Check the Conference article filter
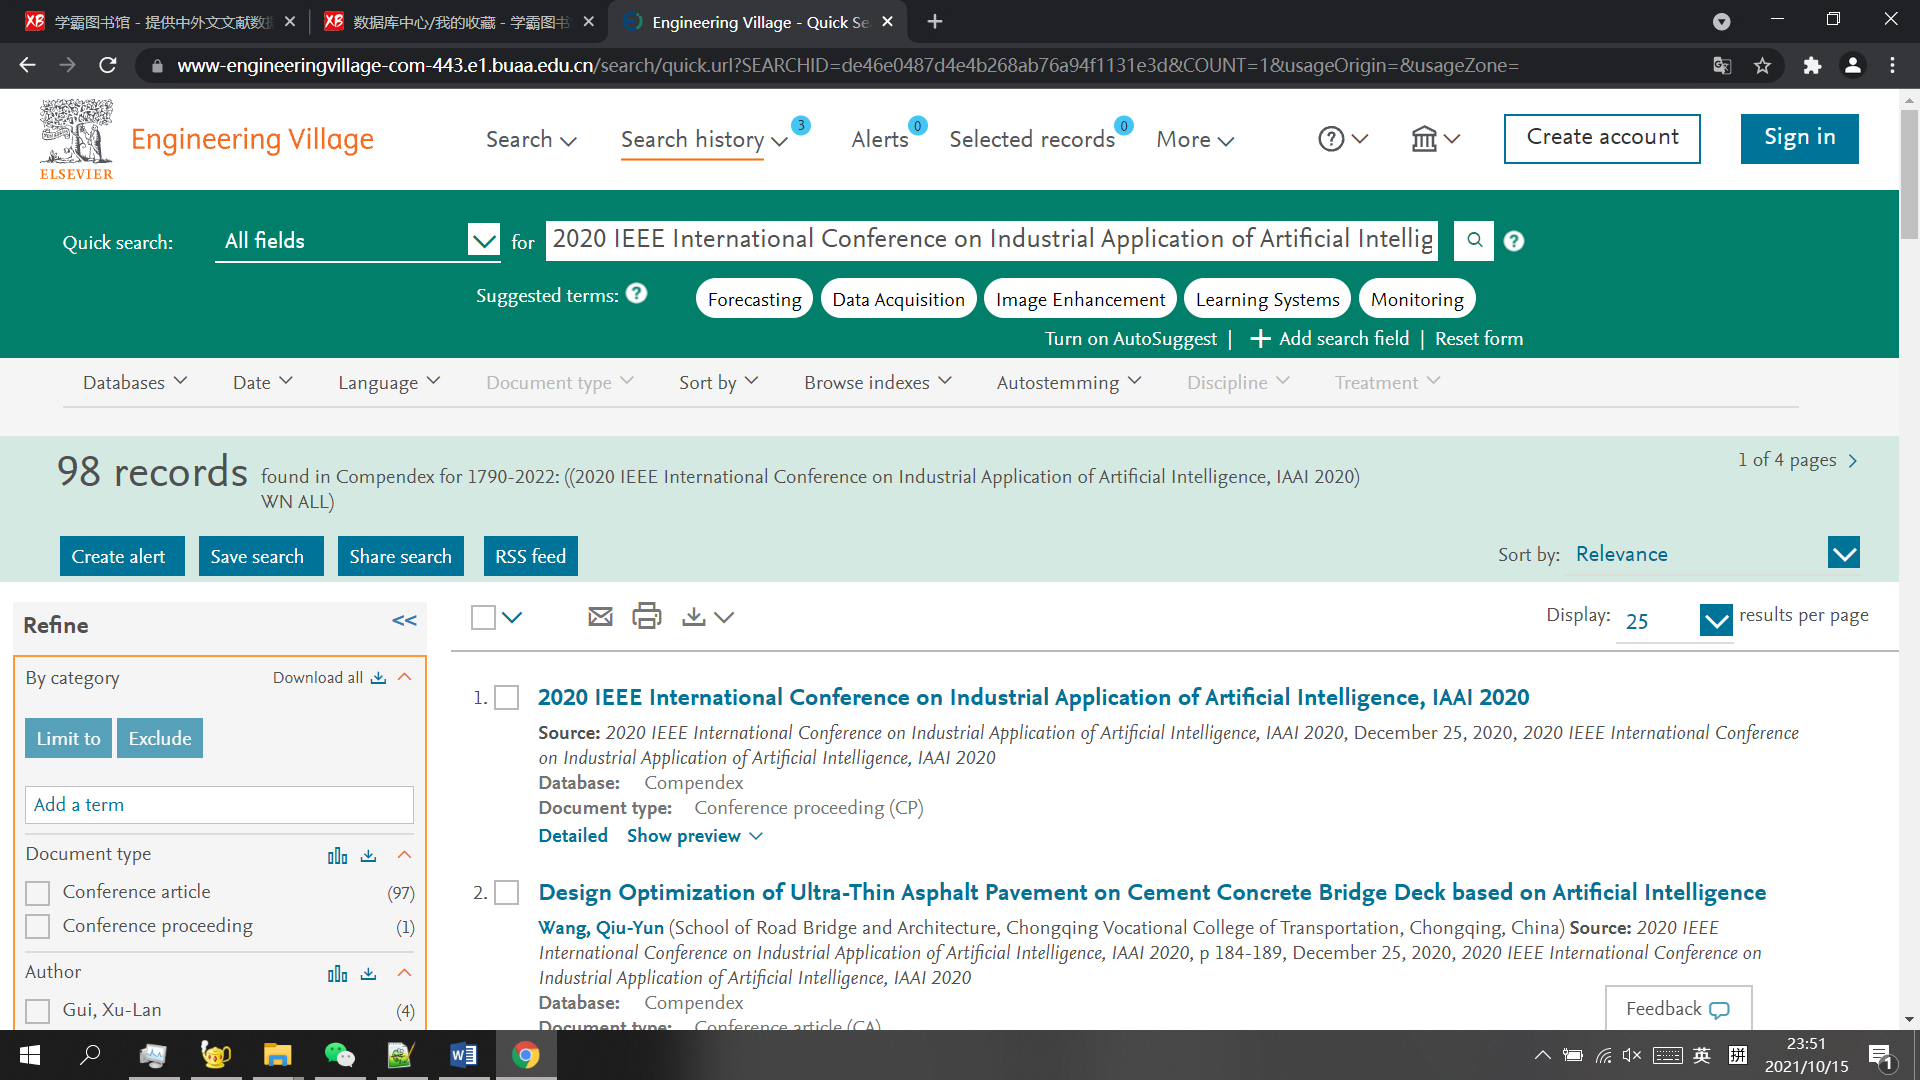 [37, 893]
